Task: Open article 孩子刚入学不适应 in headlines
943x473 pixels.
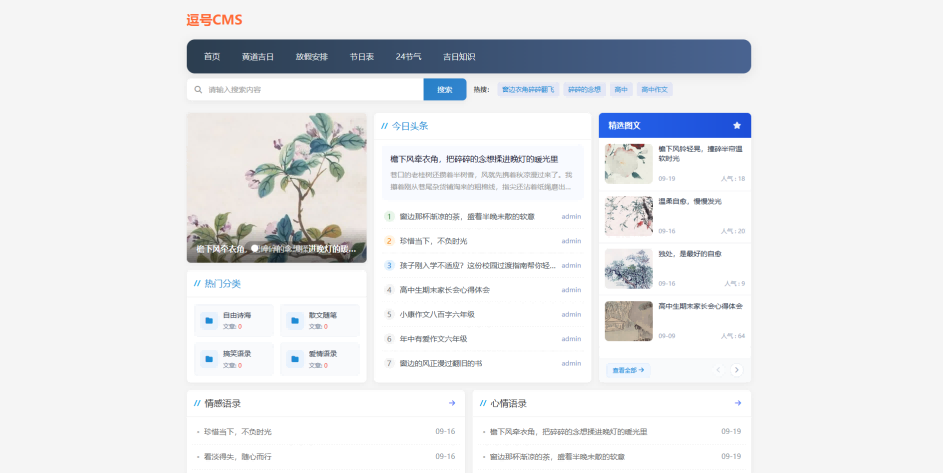Action: coord(478,265)
